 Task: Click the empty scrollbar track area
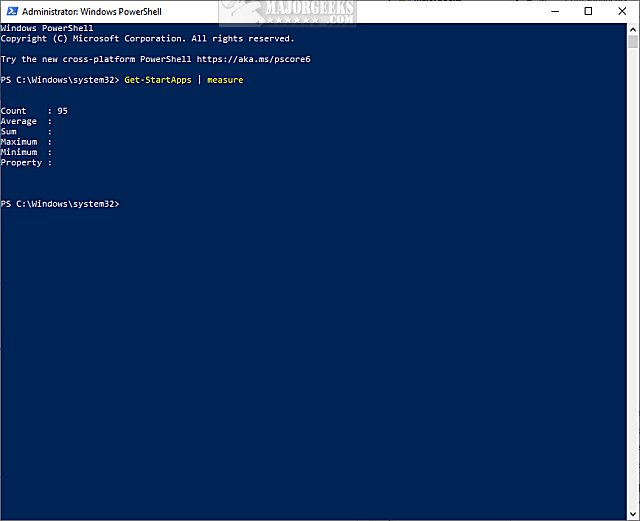coord(633,278)
